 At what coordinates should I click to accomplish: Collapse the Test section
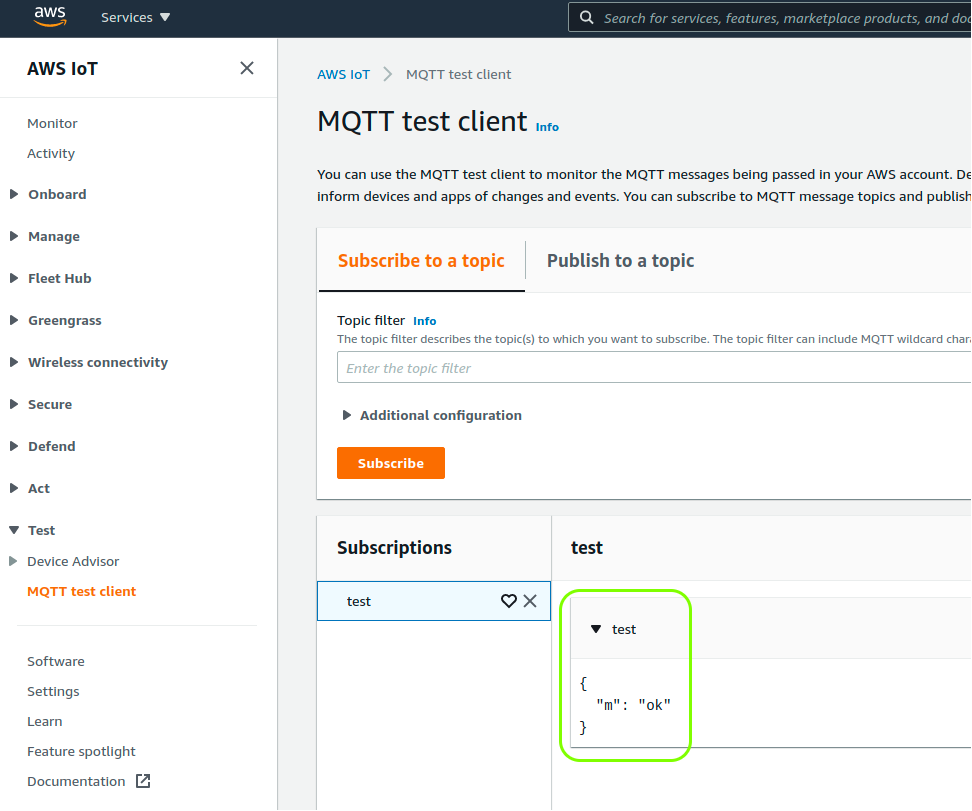(14, 530)
